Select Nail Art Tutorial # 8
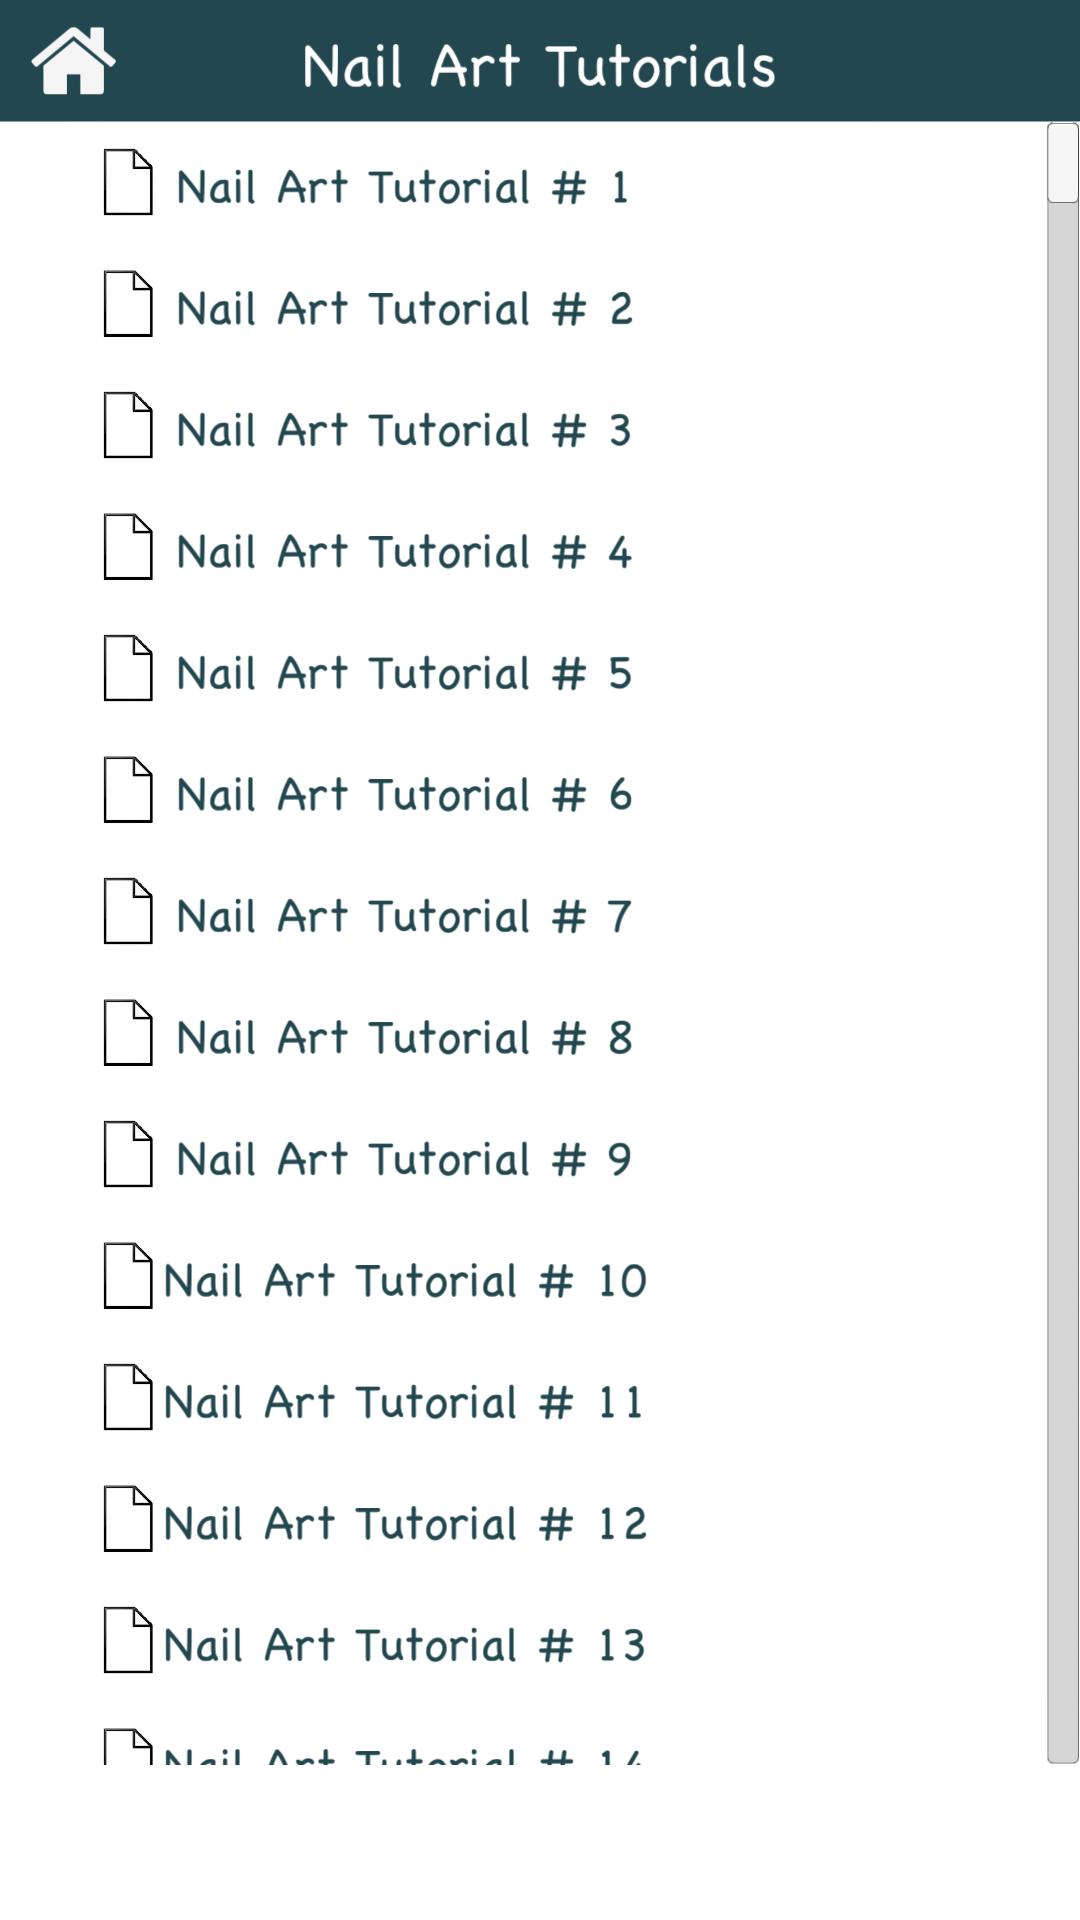The width and height of the screenshot is (1080, 1920). (403, 1038)
